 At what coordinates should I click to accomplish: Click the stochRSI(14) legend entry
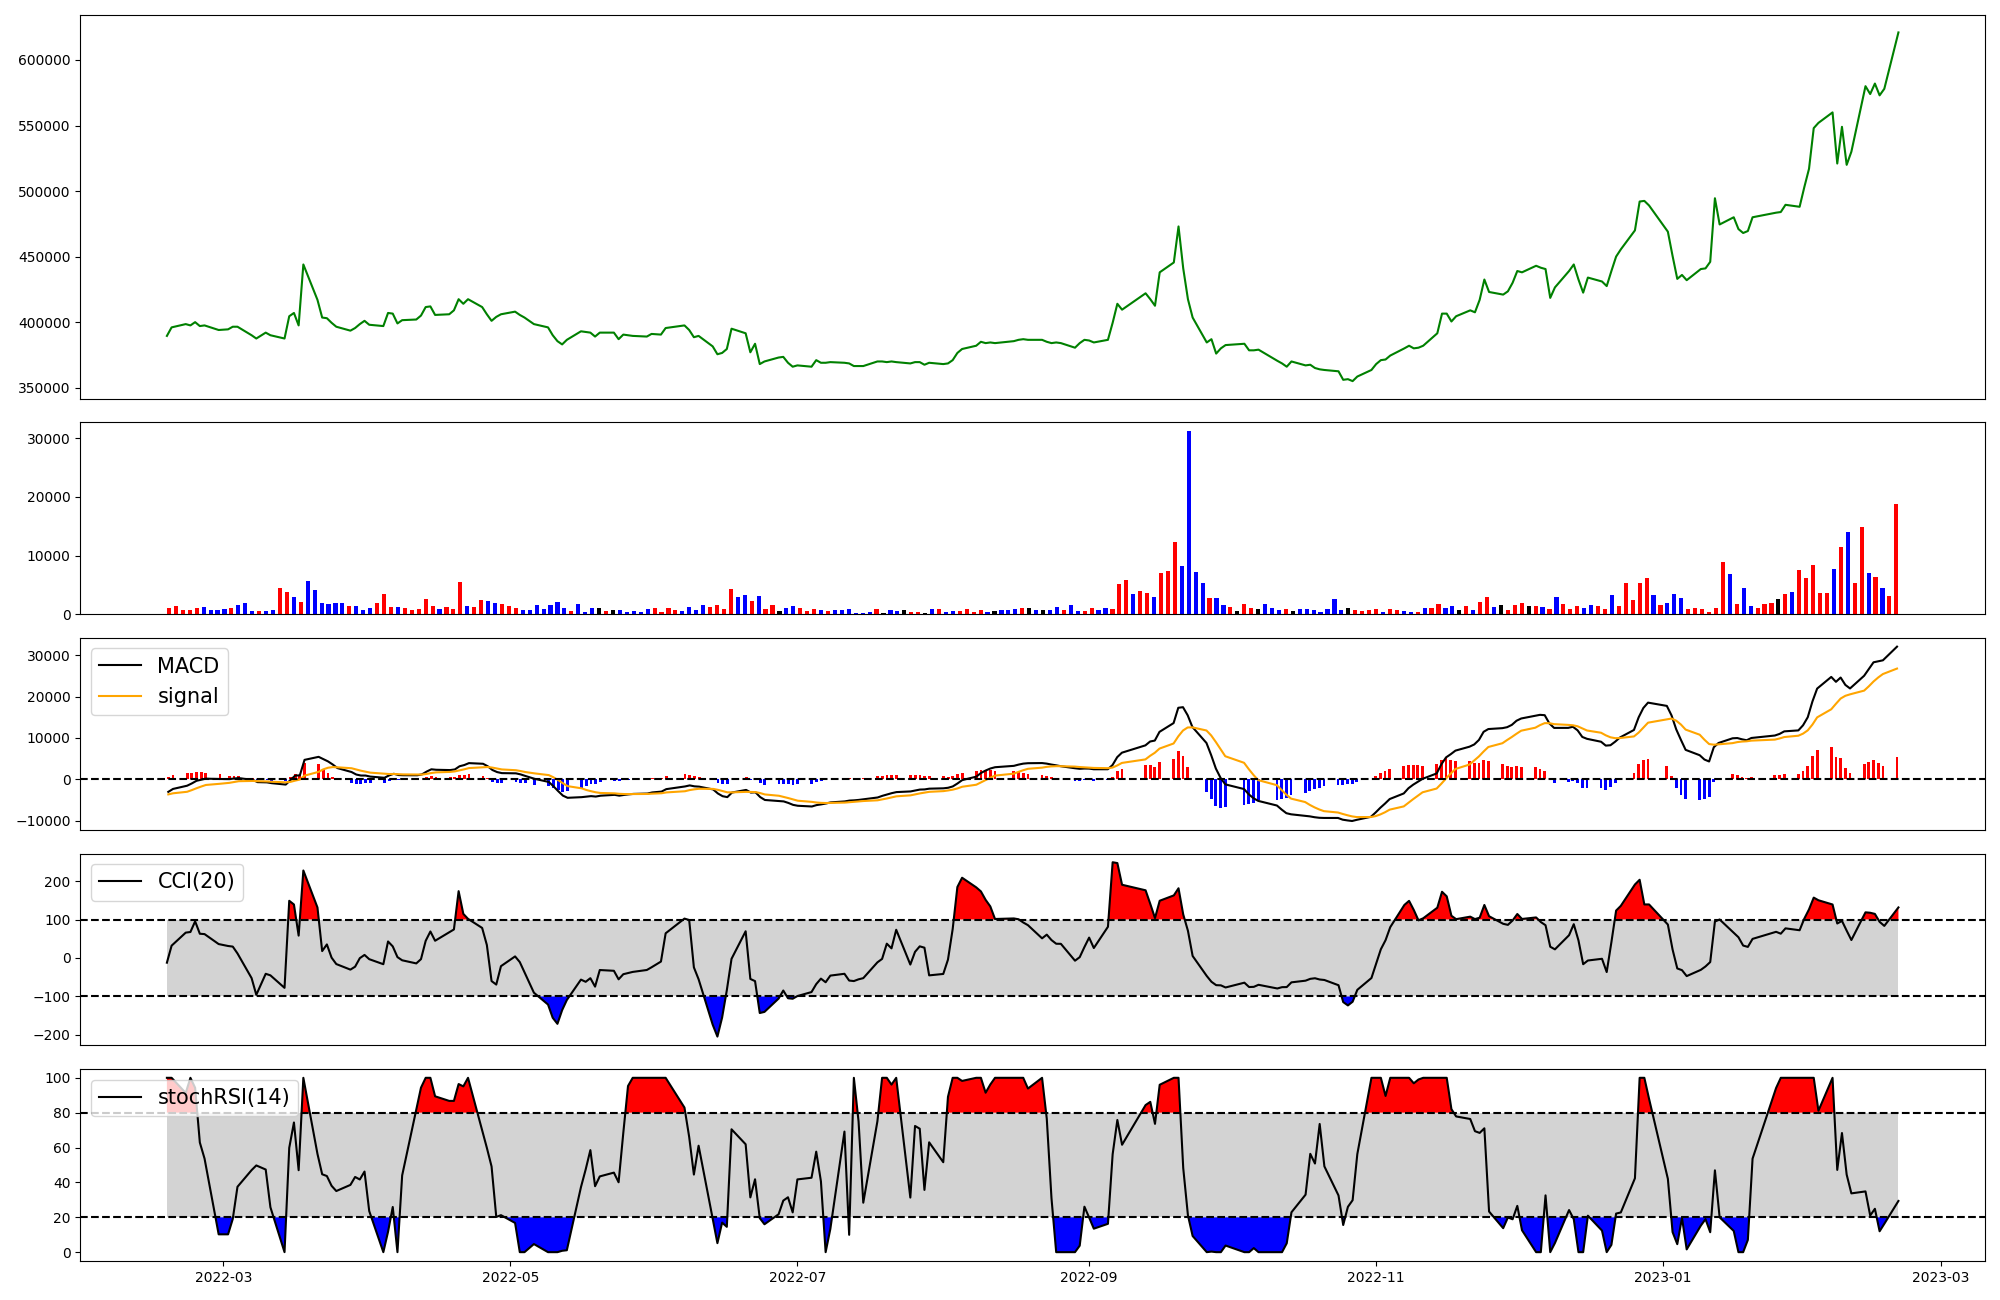pos(223,1097)
